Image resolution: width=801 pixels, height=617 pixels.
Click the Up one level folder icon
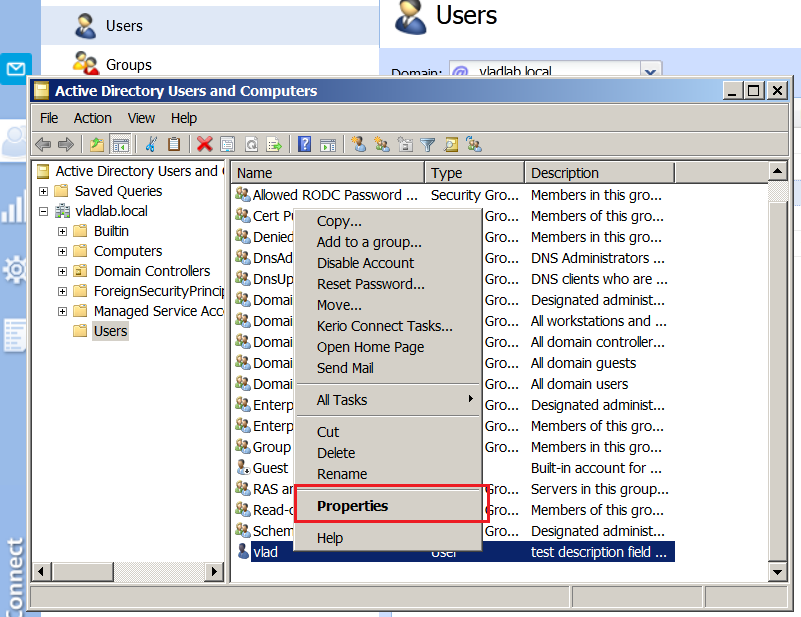tap(97, 145)
